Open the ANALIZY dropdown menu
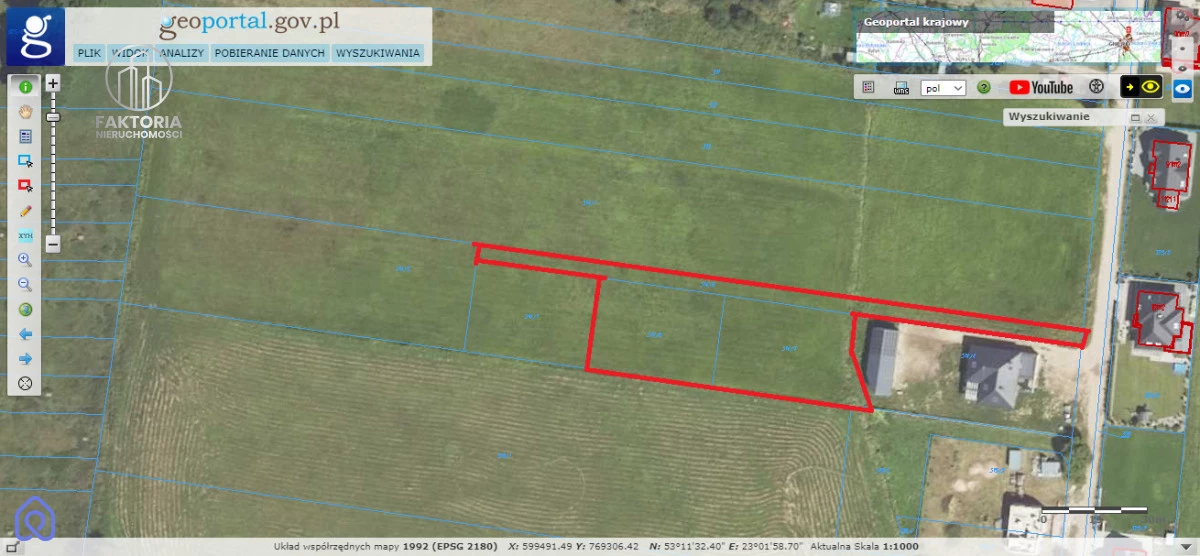 tap(180, 53)
